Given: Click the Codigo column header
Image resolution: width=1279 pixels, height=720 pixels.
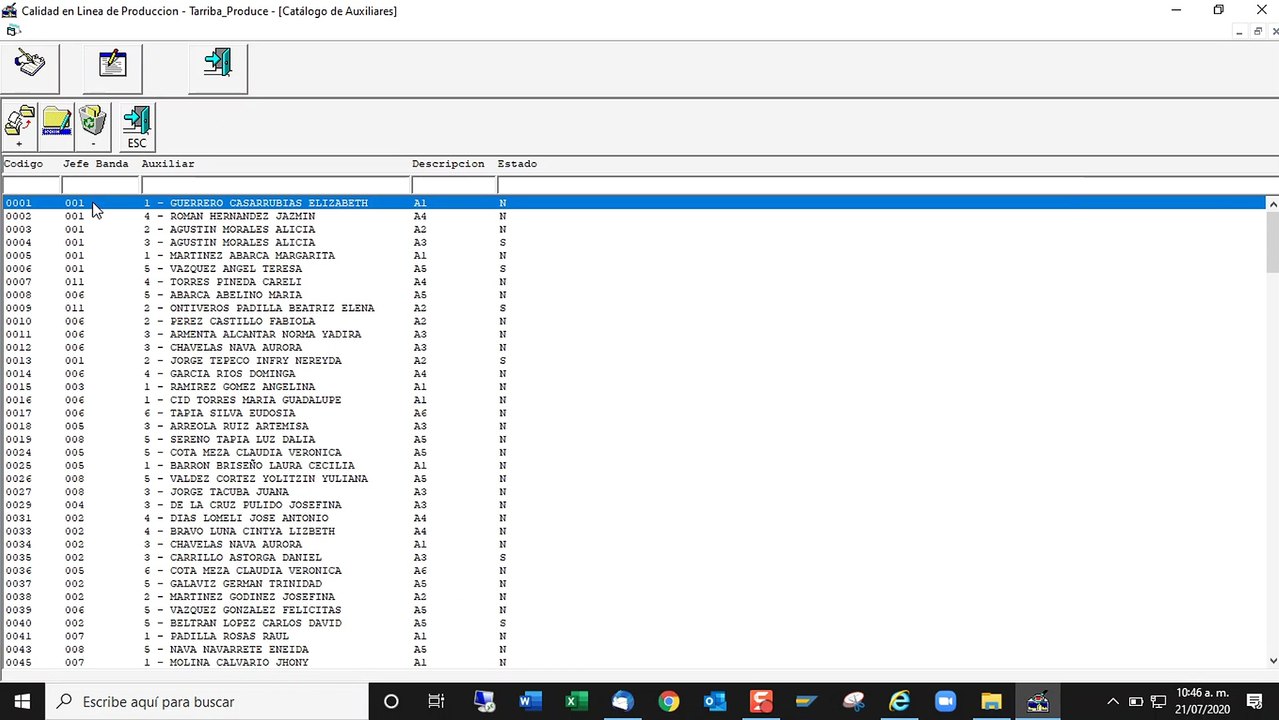Looking at the screenshot, I should point(23,163).
